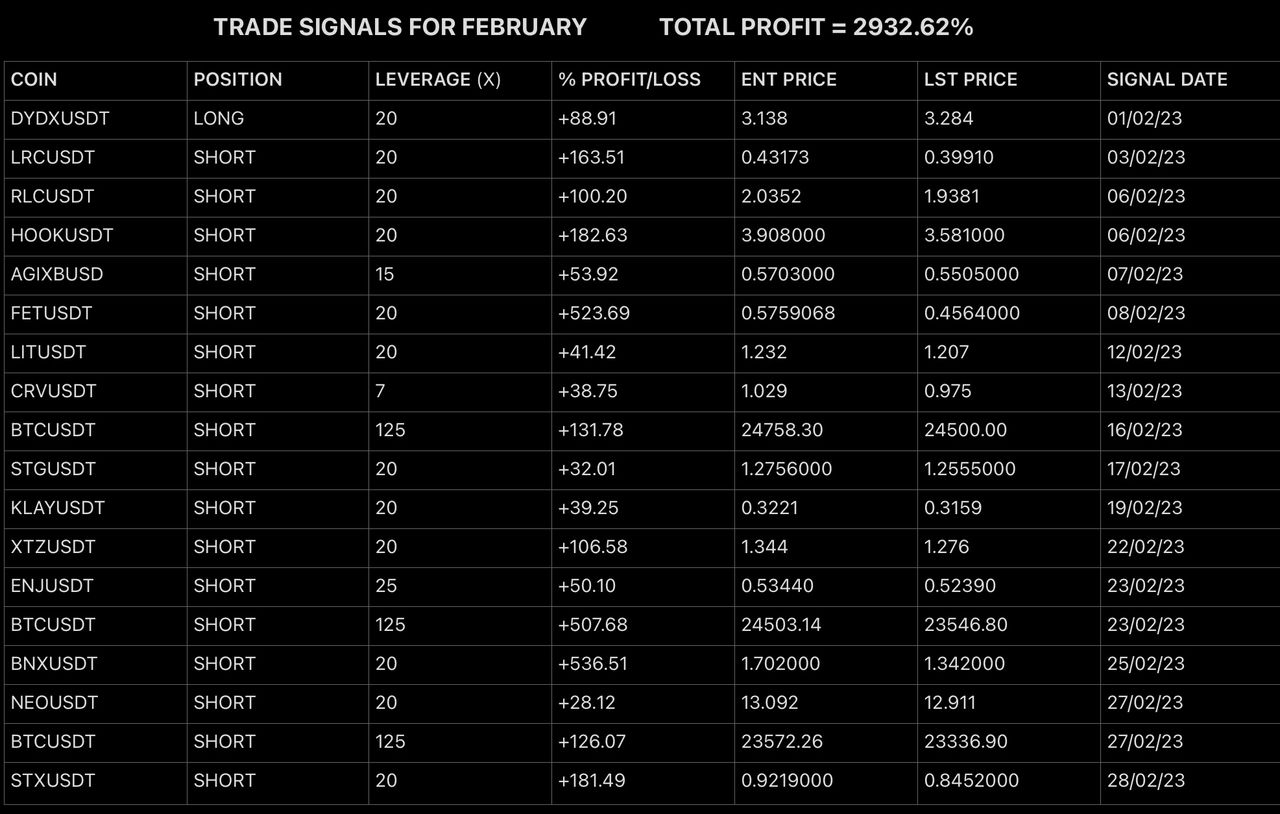The width and height of the screenshot is (1280, 814).
Task: Click the STXUSDT coin cell
Action: point(53,780)
